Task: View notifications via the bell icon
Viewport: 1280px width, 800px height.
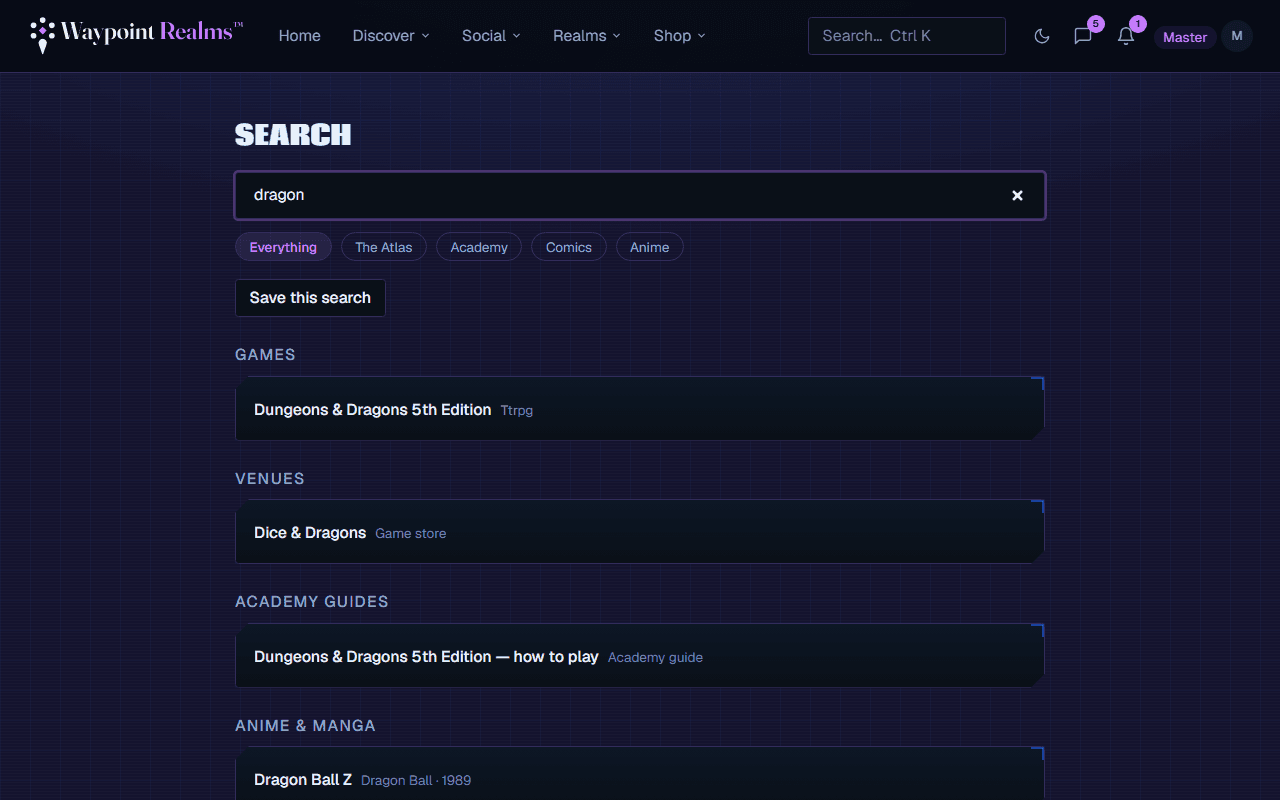Action: pyautogui.click(x=1126, y=36)
